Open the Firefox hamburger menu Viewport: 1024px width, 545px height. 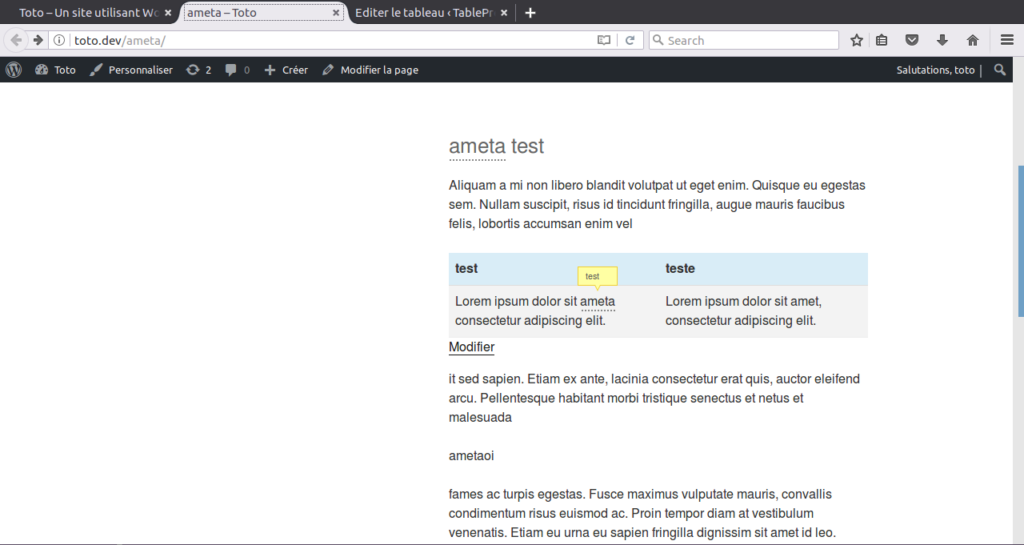click(x=1007, y=40)
